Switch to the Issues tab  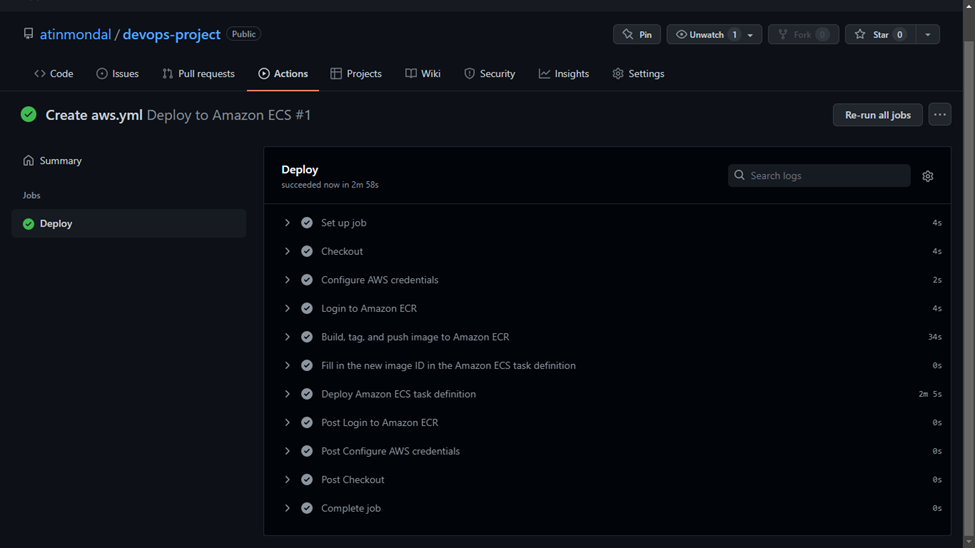[118, 73]
